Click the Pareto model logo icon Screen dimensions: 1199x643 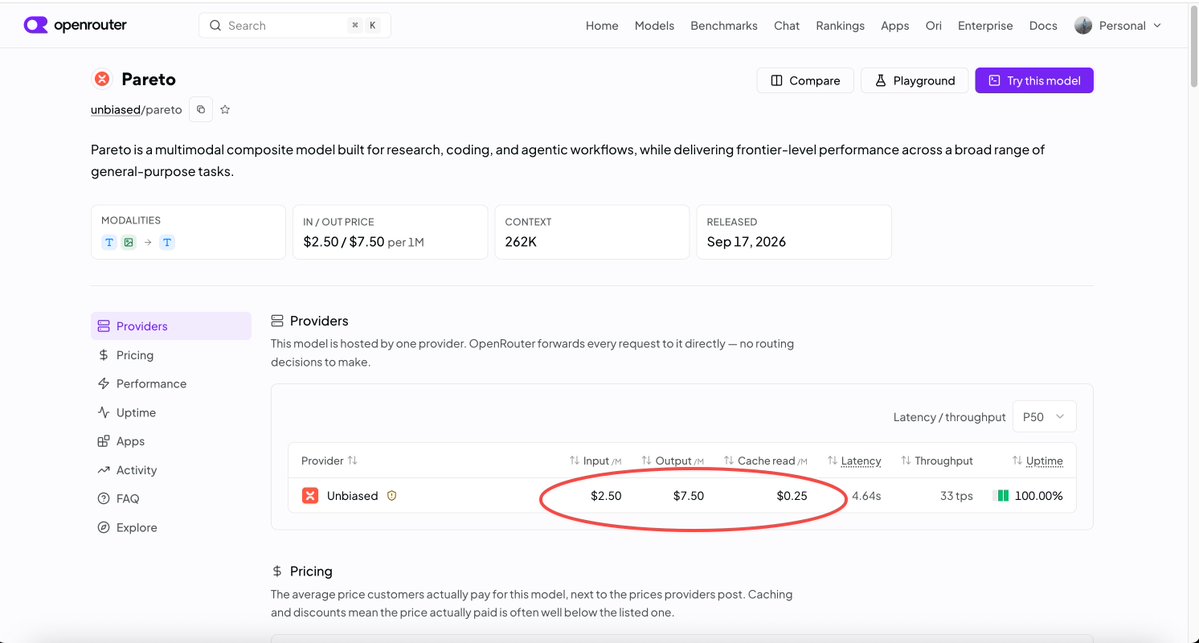click(102, 79)
